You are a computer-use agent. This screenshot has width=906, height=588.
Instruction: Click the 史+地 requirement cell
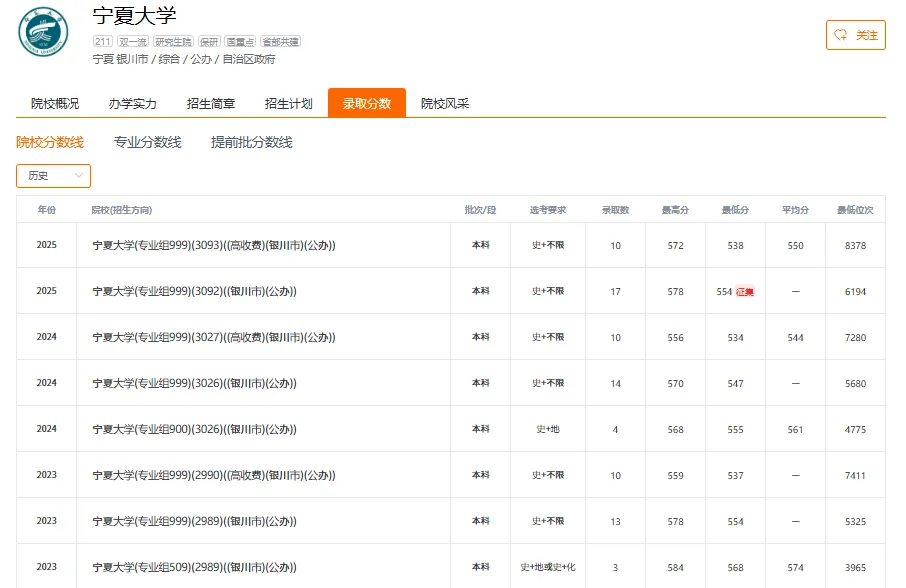(x=548, y=429)
